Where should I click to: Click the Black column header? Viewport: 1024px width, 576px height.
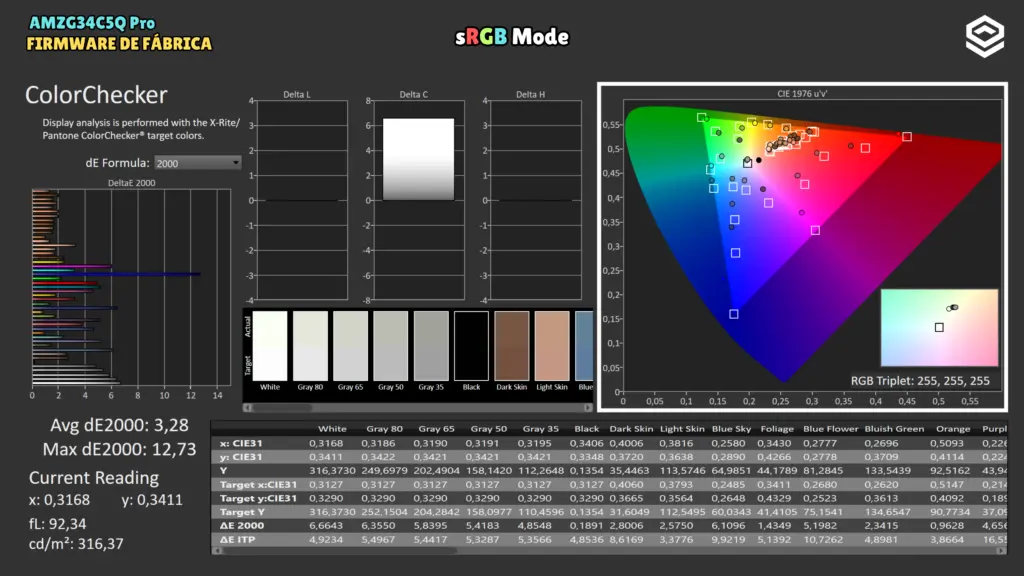click(586, 429)
